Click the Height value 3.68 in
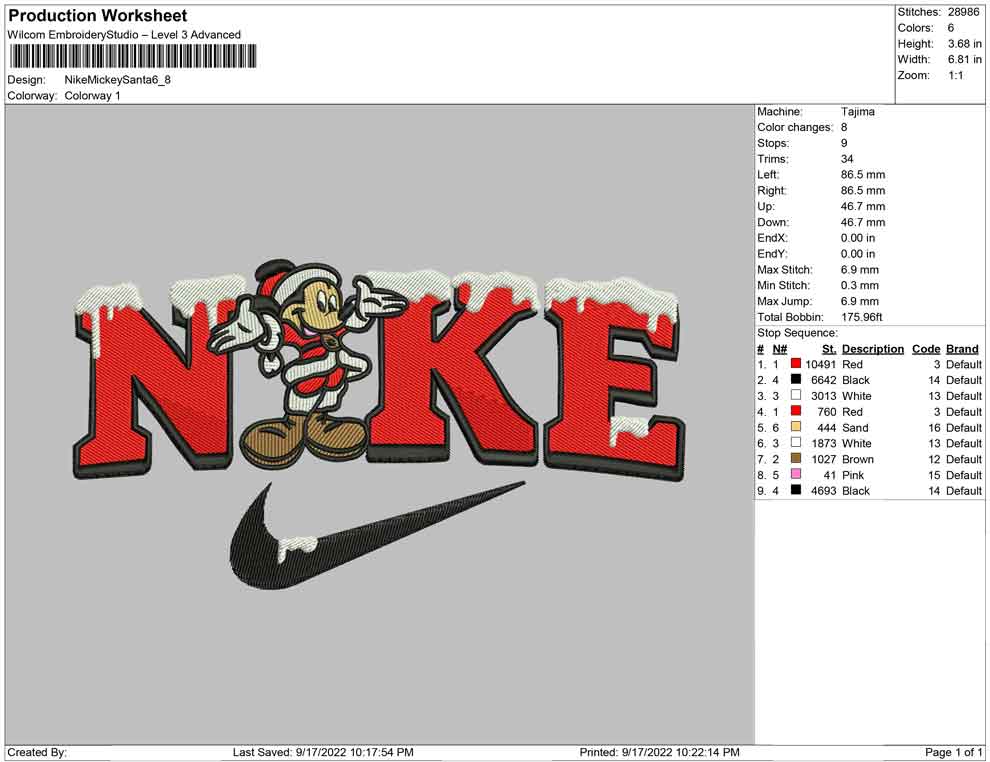Image resolution: width=990 pixels, height=762 pixels. click(965, 44)
